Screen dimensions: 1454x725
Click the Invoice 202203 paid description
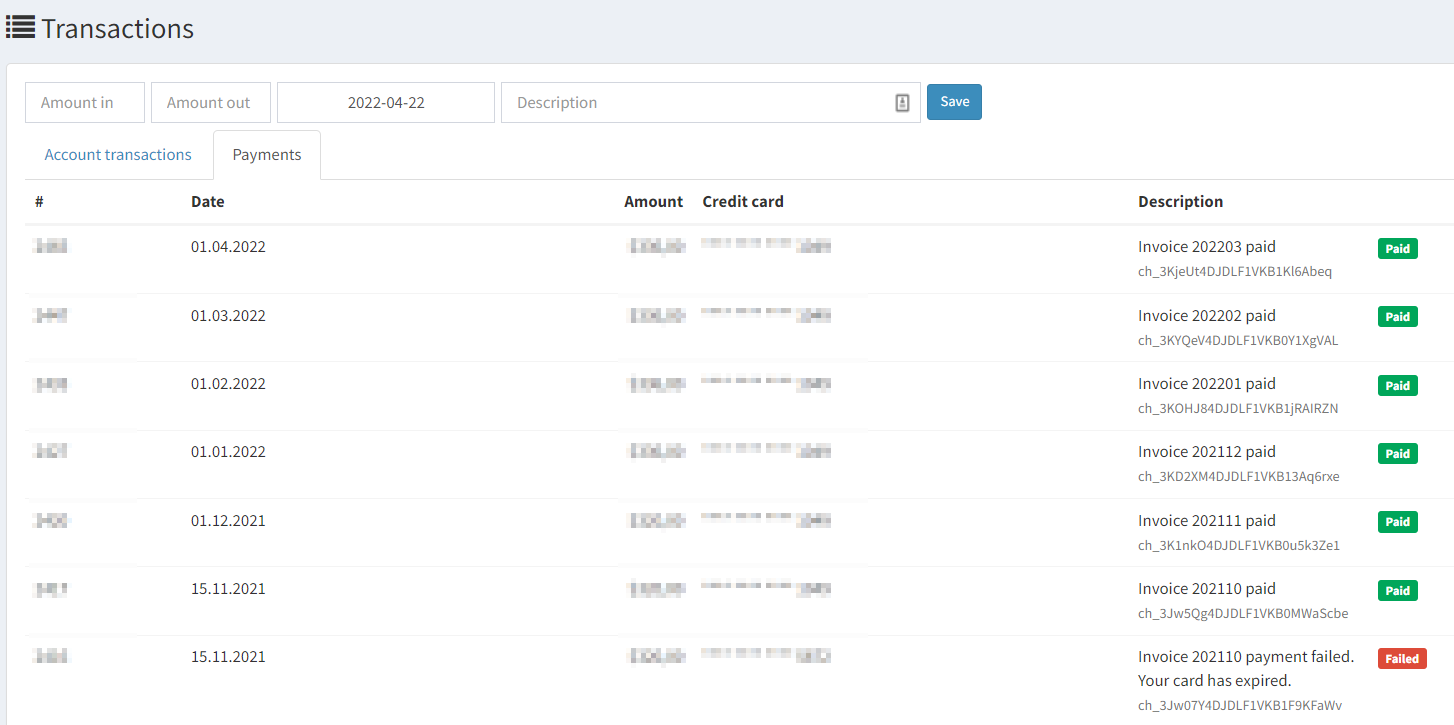pos(1206,247)
